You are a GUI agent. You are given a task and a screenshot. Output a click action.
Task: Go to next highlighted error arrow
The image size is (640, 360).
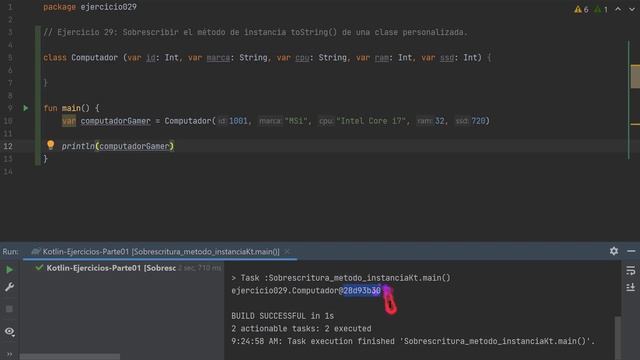click(632, 9)
